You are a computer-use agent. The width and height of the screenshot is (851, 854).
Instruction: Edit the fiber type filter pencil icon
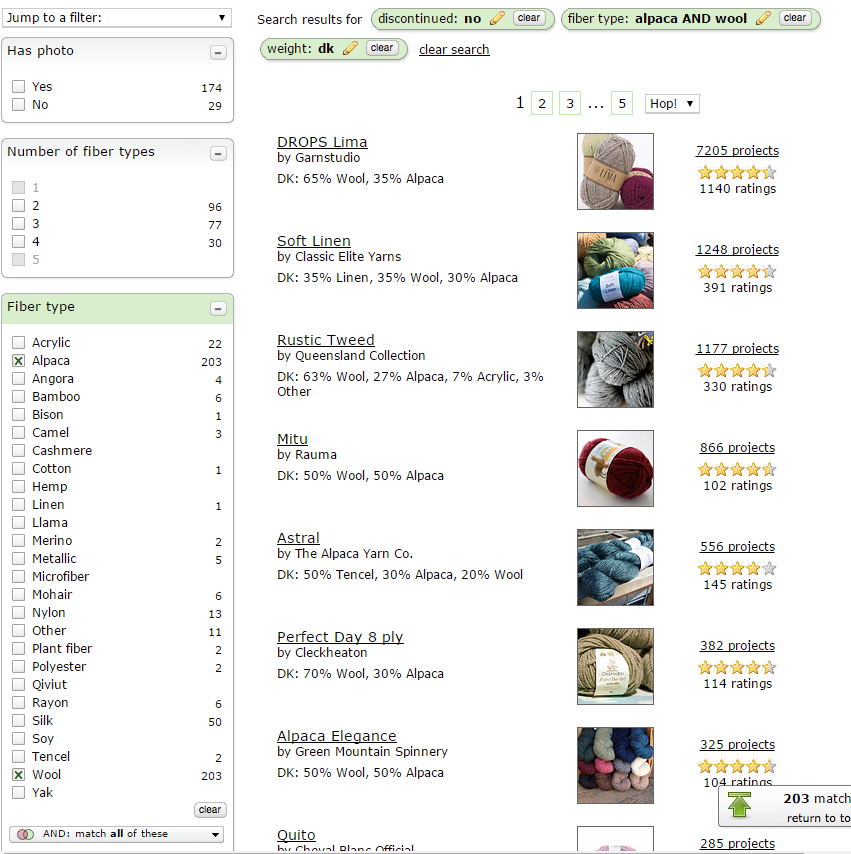763,19
